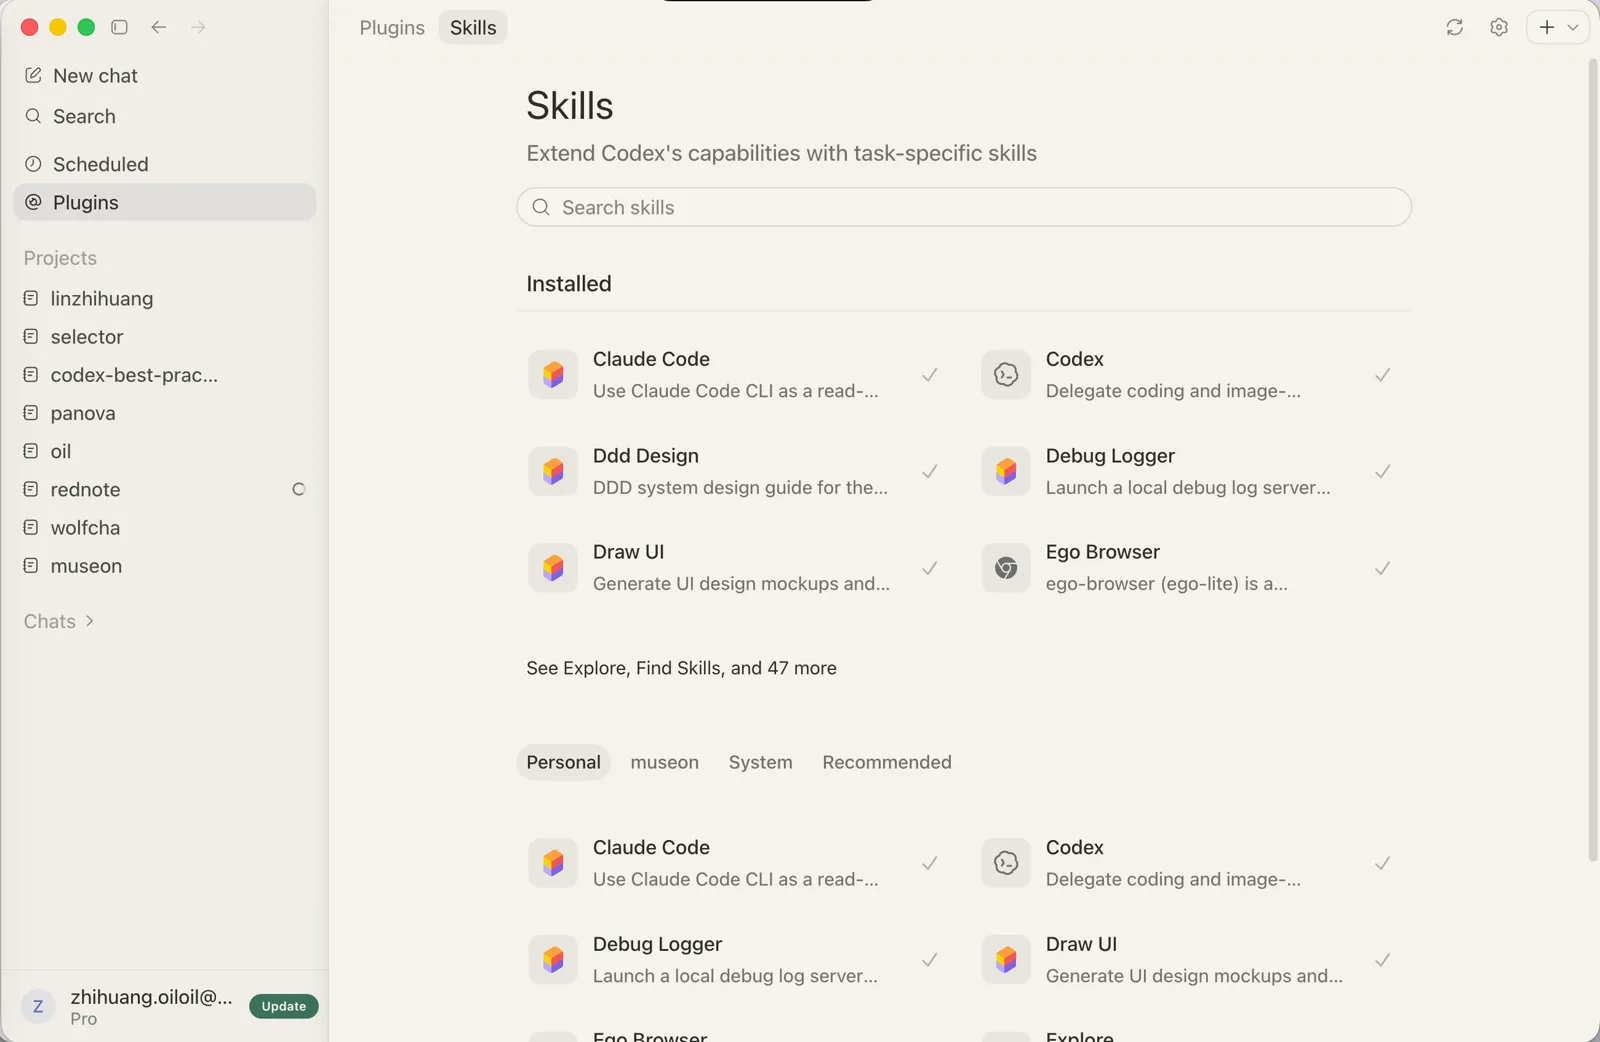Open the codex-best-prac... project
The width and height of the screenshot is (1600, 1042).
(165, 375)
